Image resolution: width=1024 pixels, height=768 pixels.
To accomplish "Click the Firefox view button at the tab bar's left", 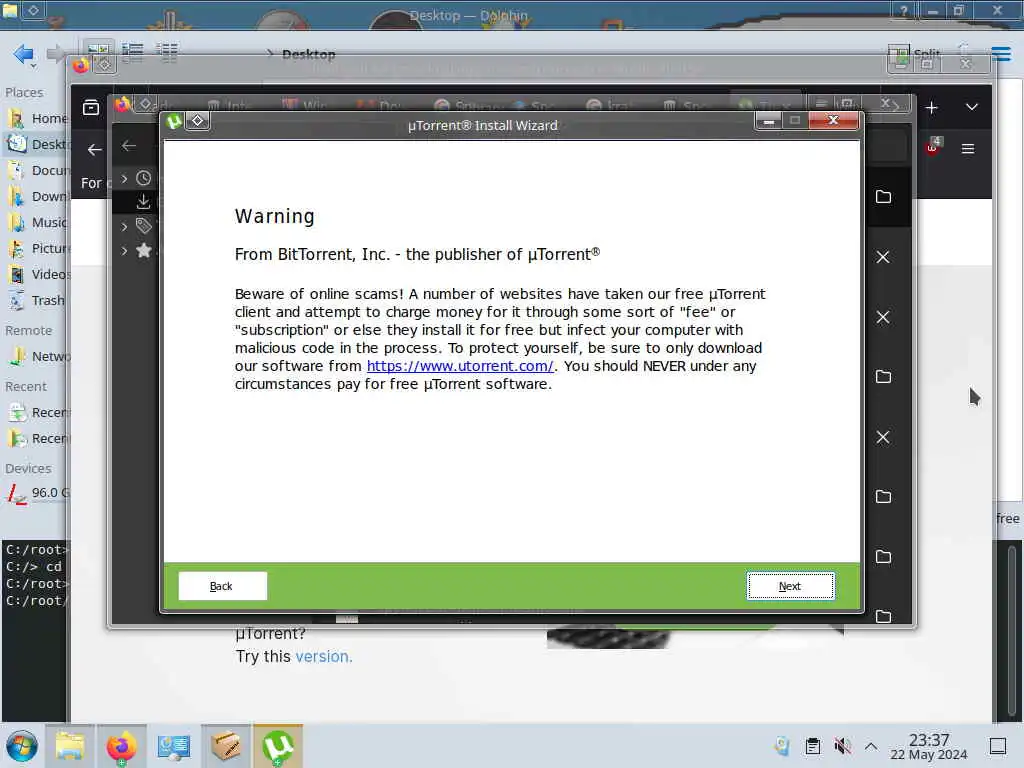I will tap(91, 107).
